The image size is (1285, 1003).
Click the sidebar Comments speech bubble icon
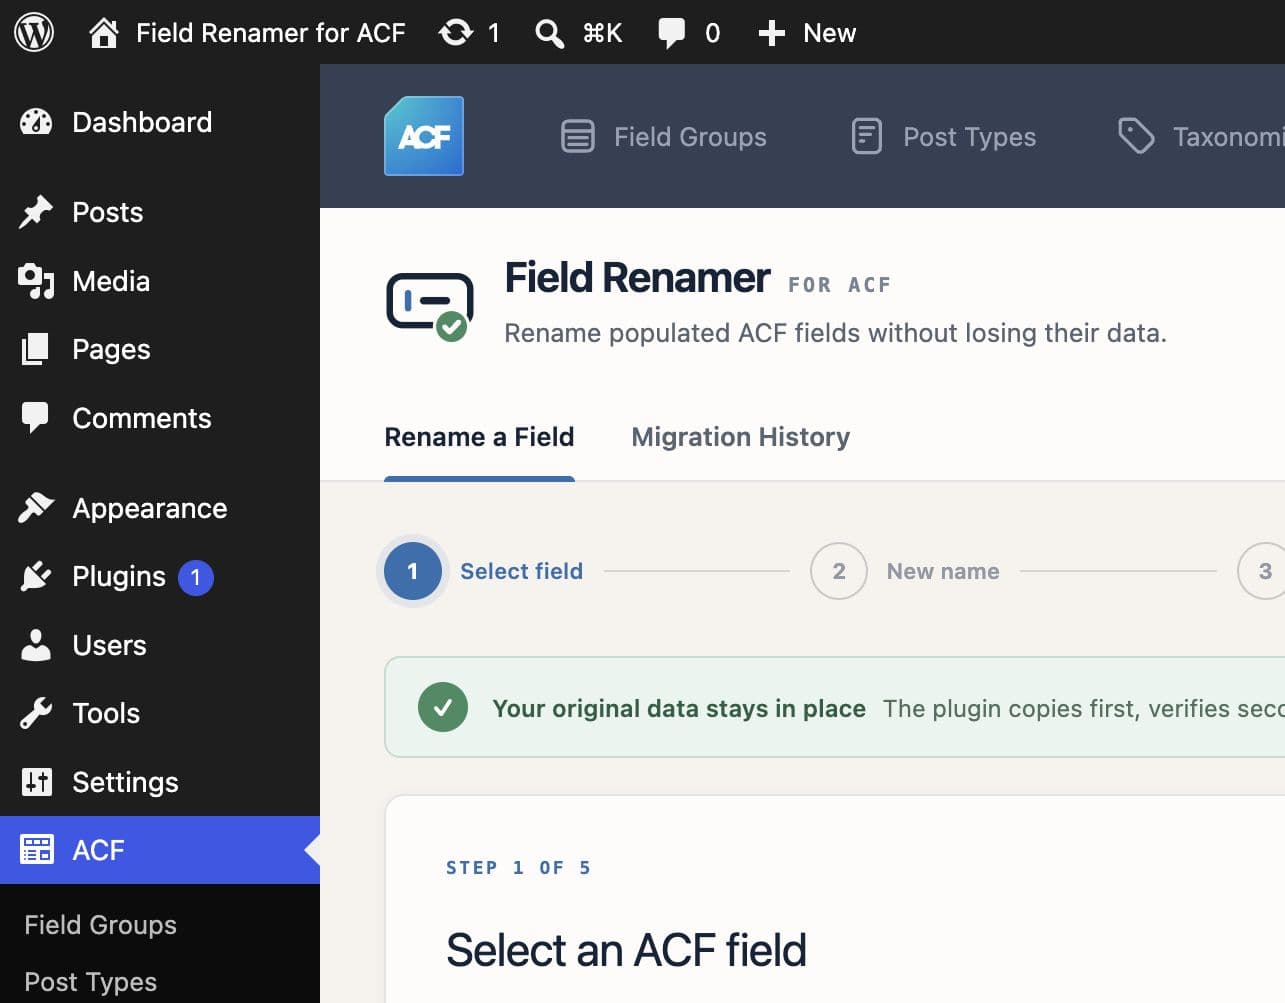tap(36, 418)
